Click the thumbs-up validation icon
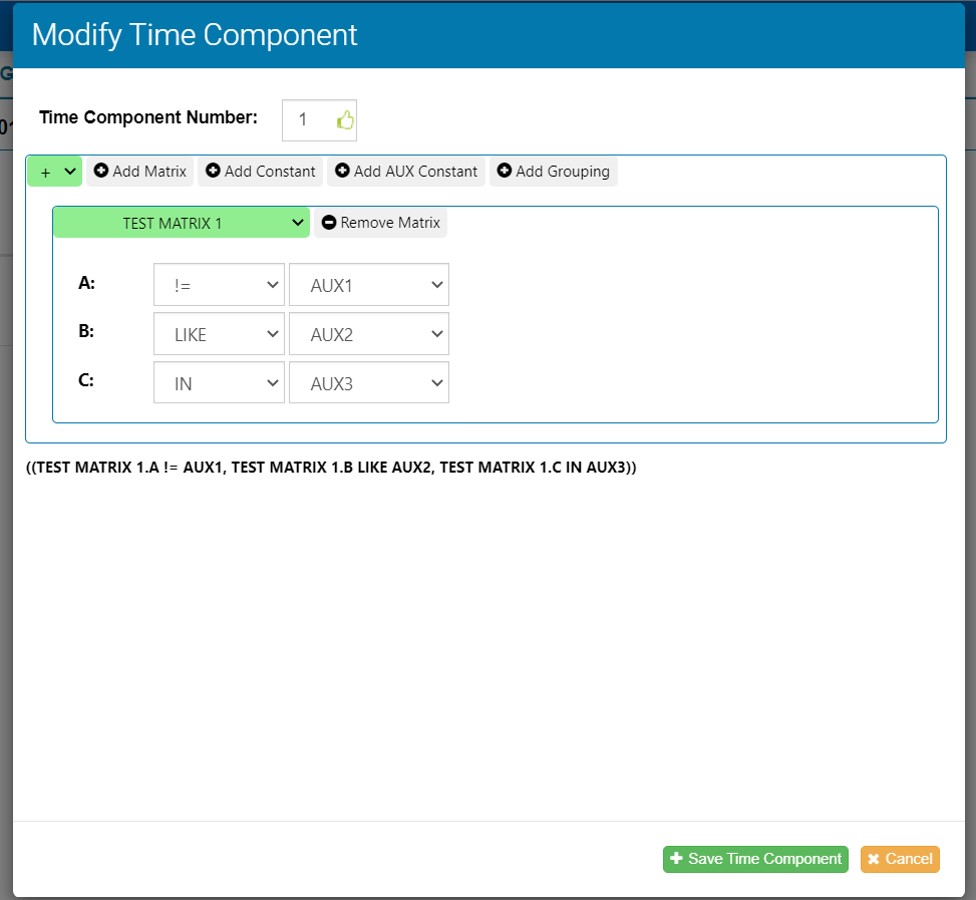 [347, 119]
